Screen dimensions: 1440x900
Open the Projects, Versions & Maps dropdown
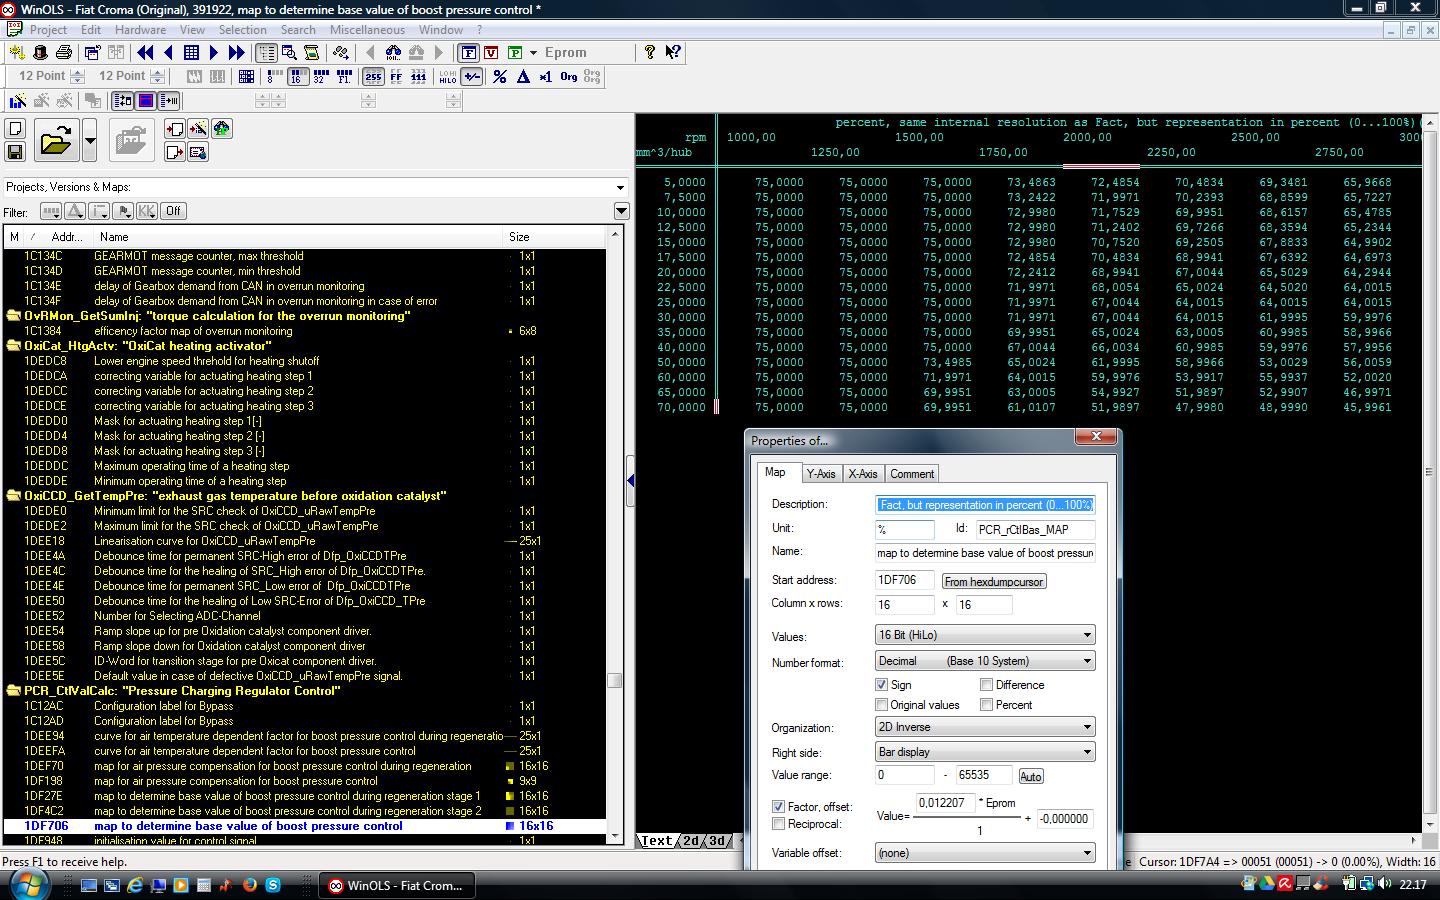coord(619,187)
